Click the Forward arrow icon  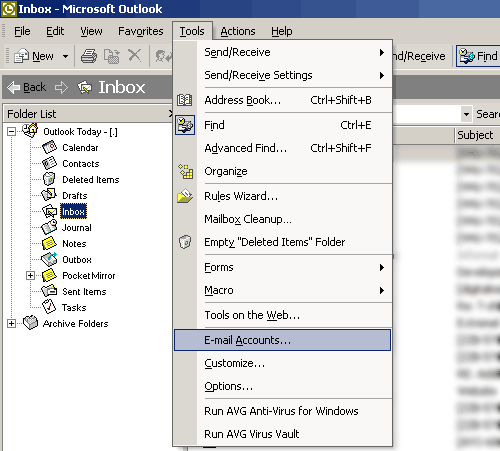pos(61,88)
